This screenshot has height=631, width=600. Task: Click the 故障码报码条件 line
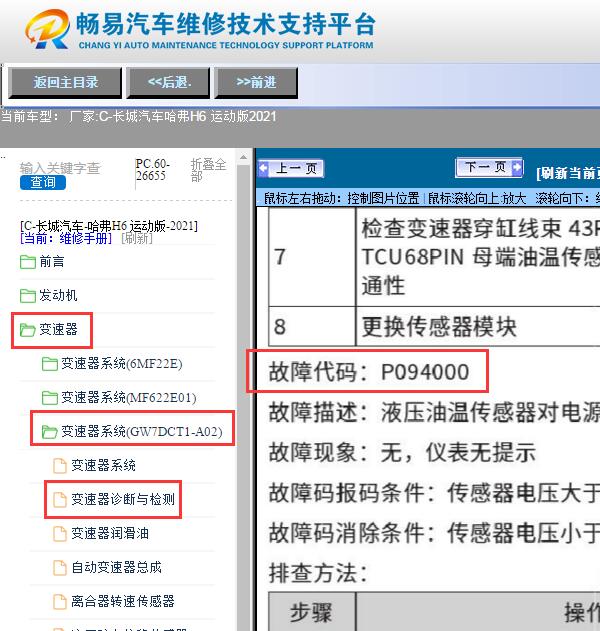(x=434, y=493)
